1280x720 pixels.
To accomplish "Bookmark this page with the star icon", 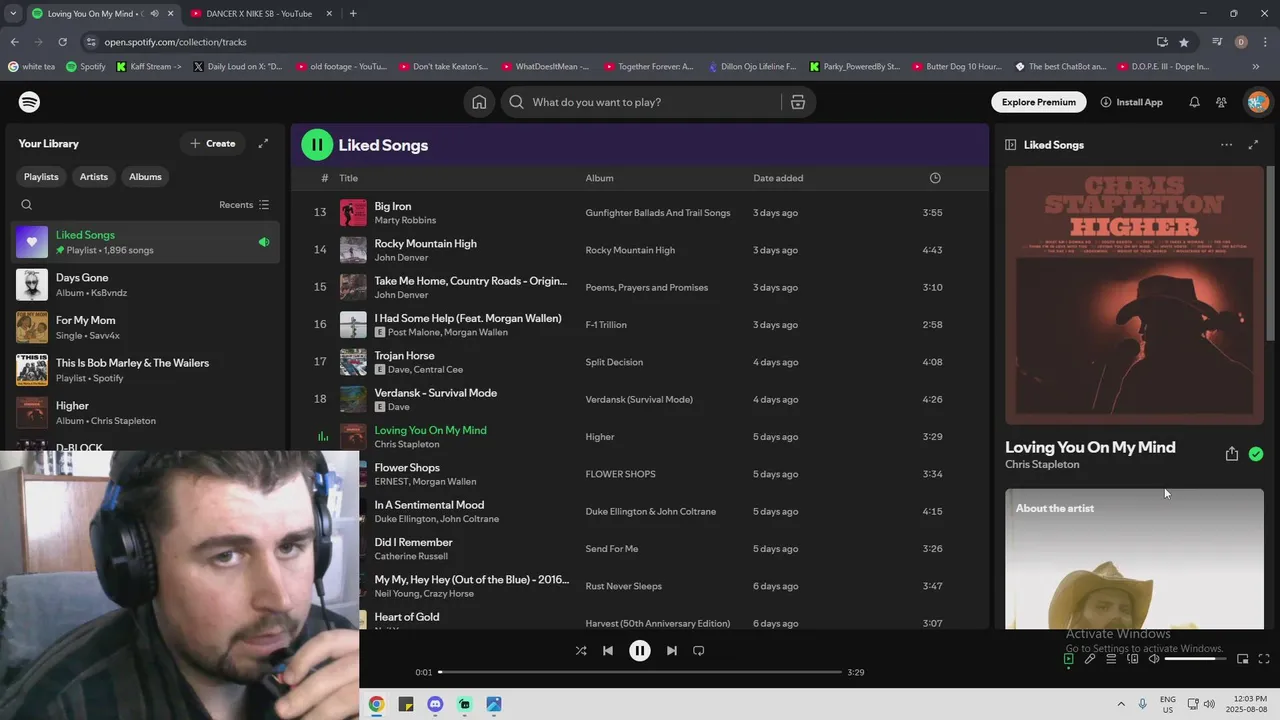I will [1184, 42].
